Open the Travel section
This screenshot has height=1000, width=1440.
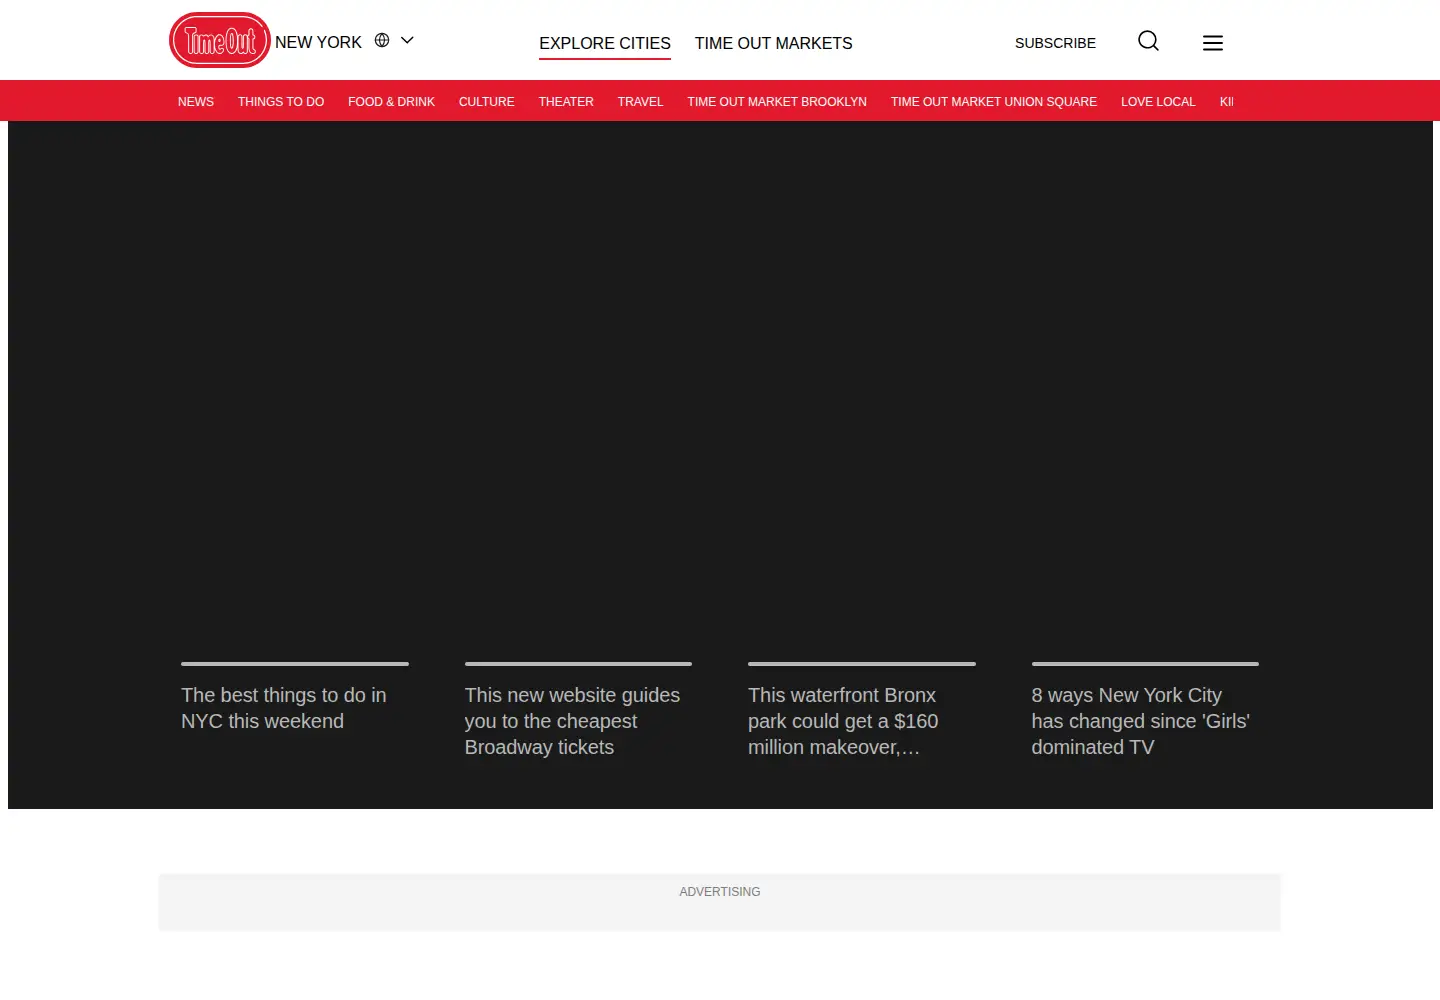[641, 102]
